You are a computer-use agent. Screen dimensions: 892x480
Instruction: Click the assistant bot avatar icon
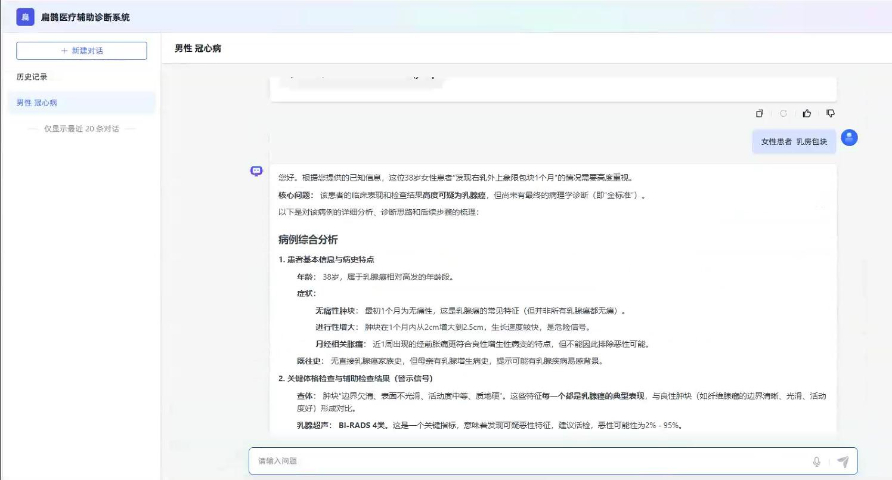click(257, 171)
